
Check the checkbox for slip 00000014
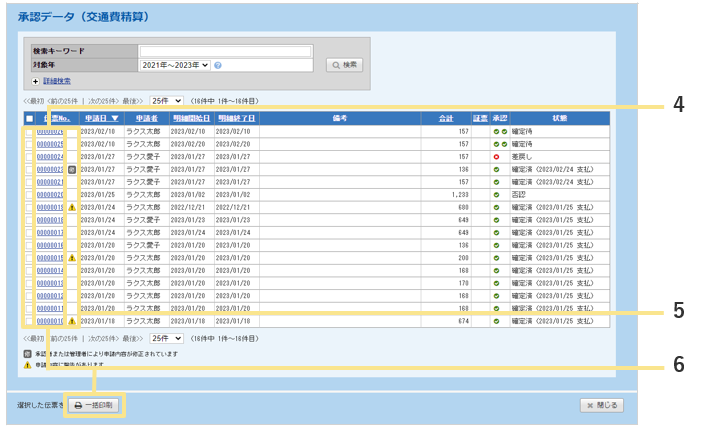[x=29, y=271]
